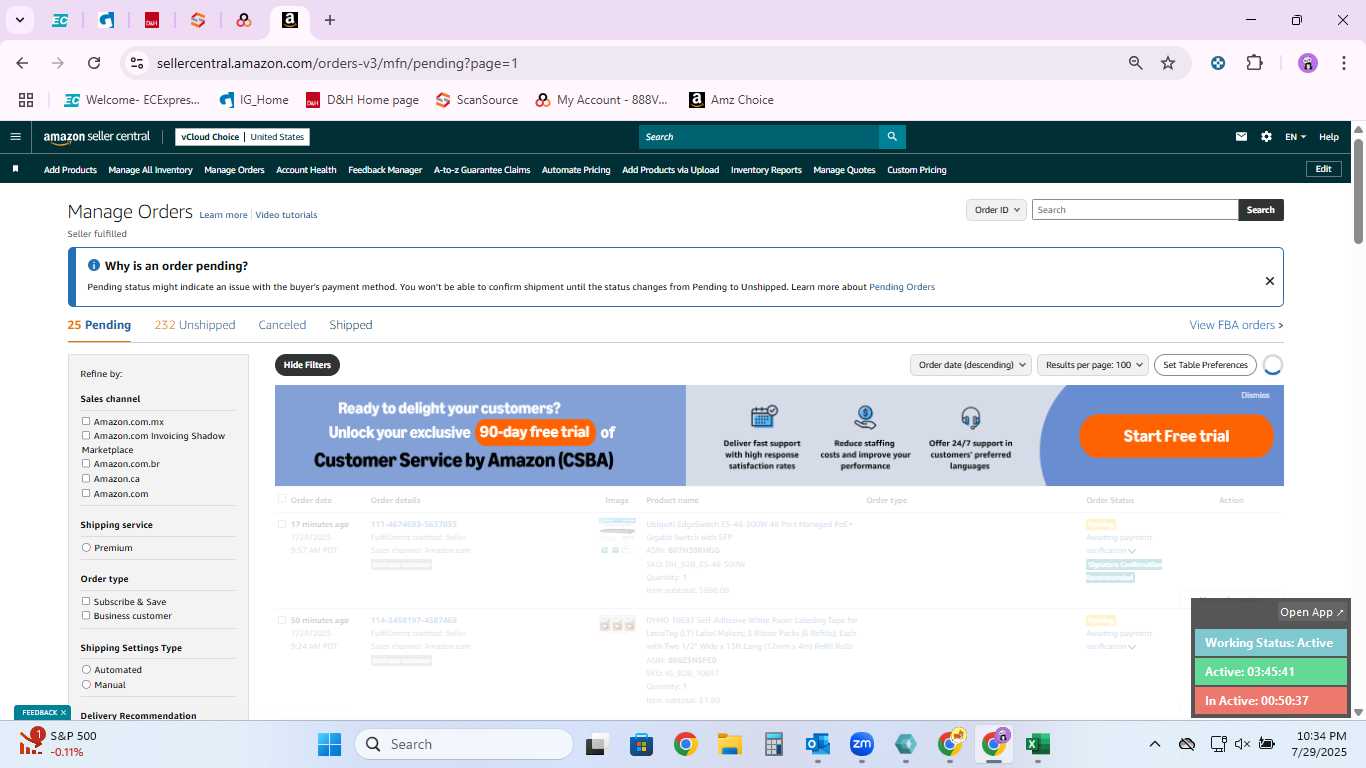
Task: Open Account Health menu item
Action: (x=306, y=170)
